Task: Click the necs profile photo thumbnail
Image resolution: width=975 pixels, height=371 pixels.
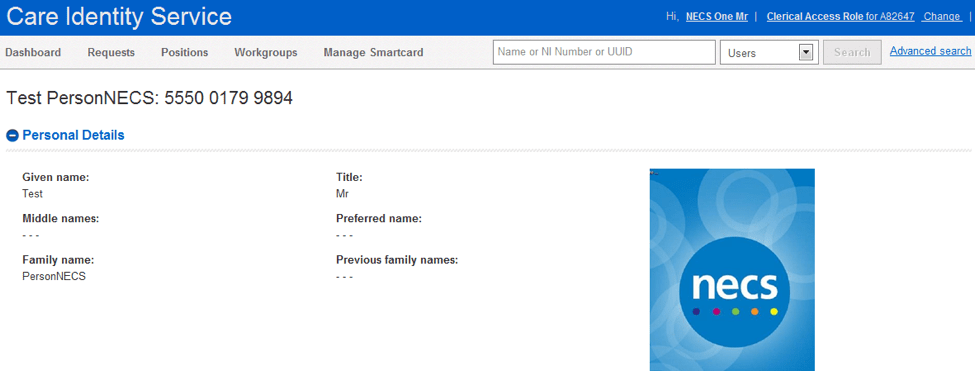Action: pyautogui.click(x=732, y=270)
